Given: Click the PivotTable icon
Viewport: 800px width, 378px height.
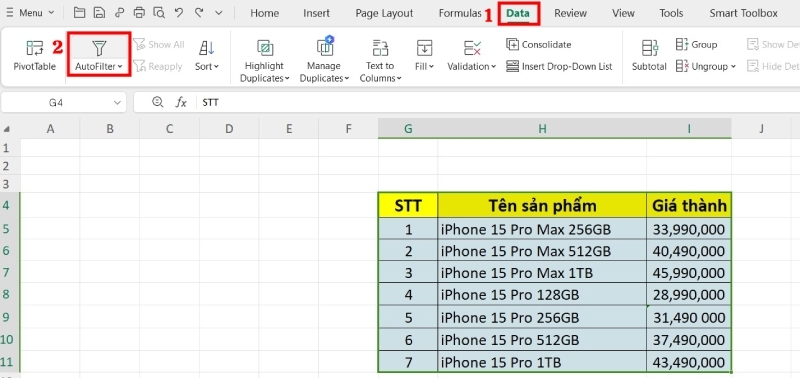Looking at the screenshot, I should tap(35, 48).
